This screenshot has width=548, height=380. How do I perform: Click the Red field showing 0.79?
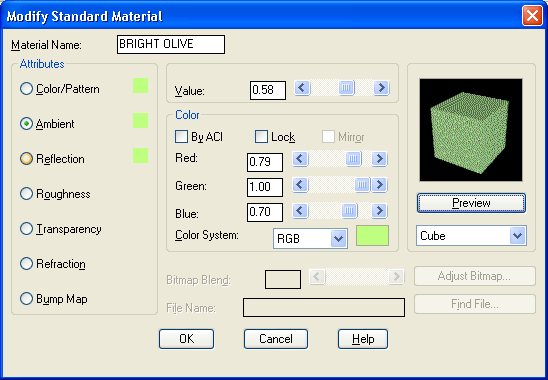coord(265,162)
